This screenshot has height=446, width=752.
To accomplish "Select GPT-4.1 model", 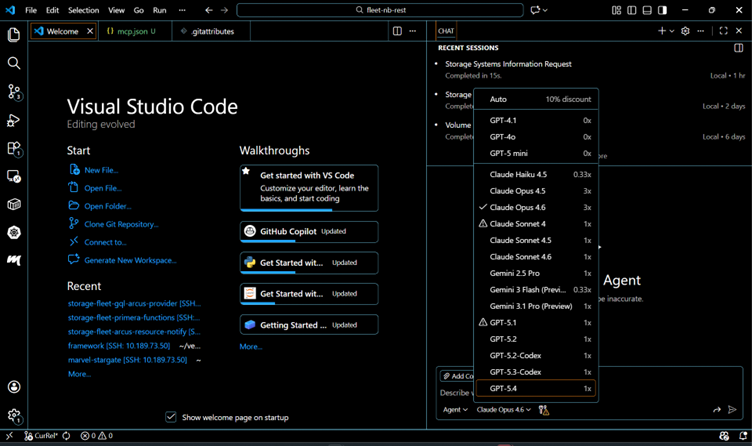I will click(x=536, y=120).
